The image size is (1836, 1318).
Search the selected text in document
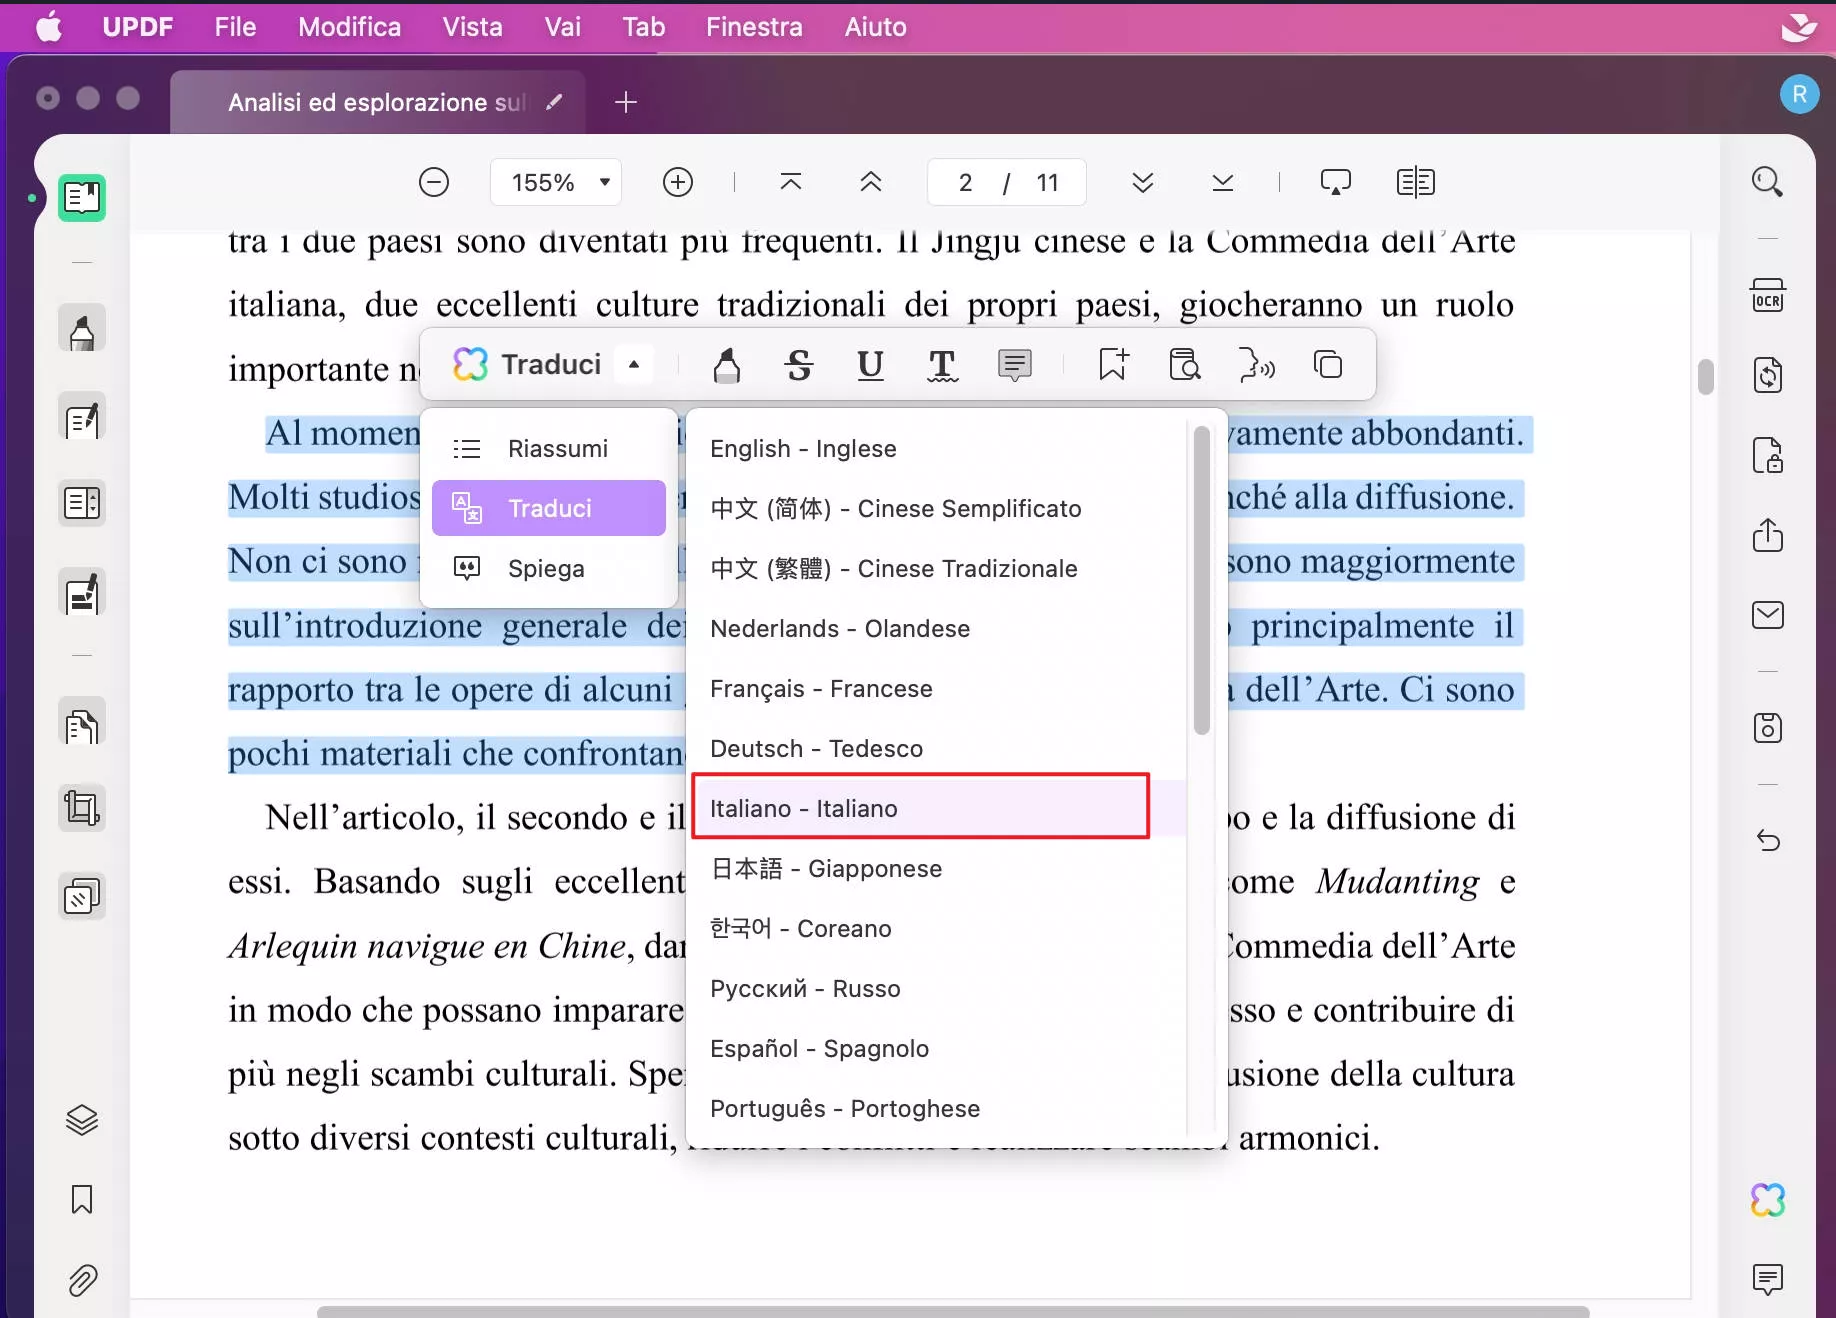click(1185, 365)
